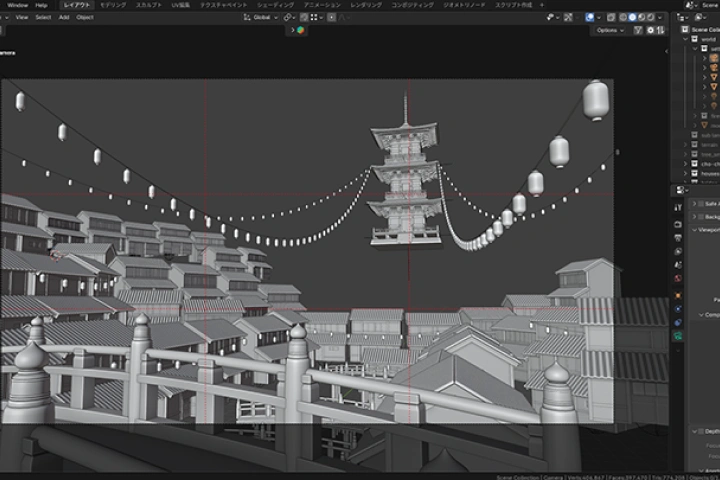This screenshot has width=720, height=480.
Task: Open the Object menu in viewport header
Action: [85, 17]
